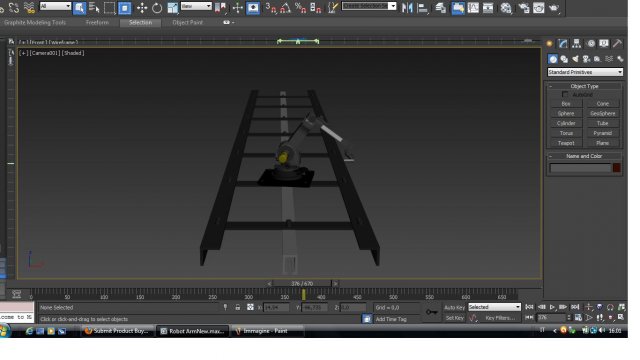Click Select and Manipulate crosshair icon
The height and width of the screenshot is (360, 640).
[238, 8]
